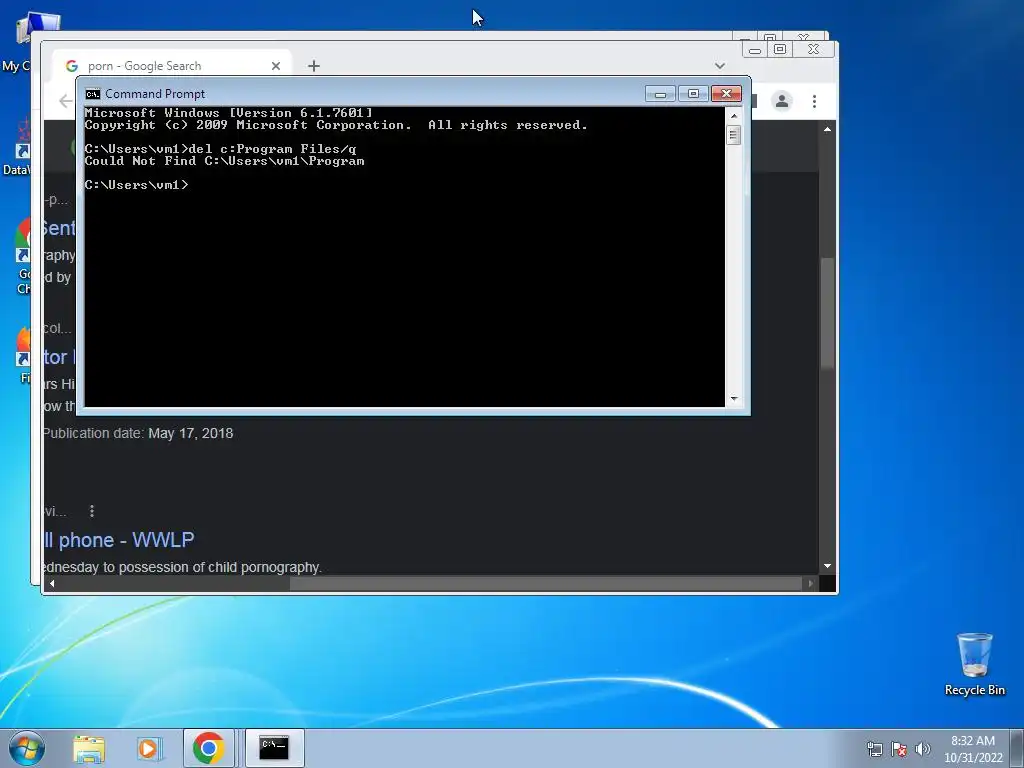Open the network status tray icon
This screenshot has height=768, width=1024.
(x=874, y=749)
